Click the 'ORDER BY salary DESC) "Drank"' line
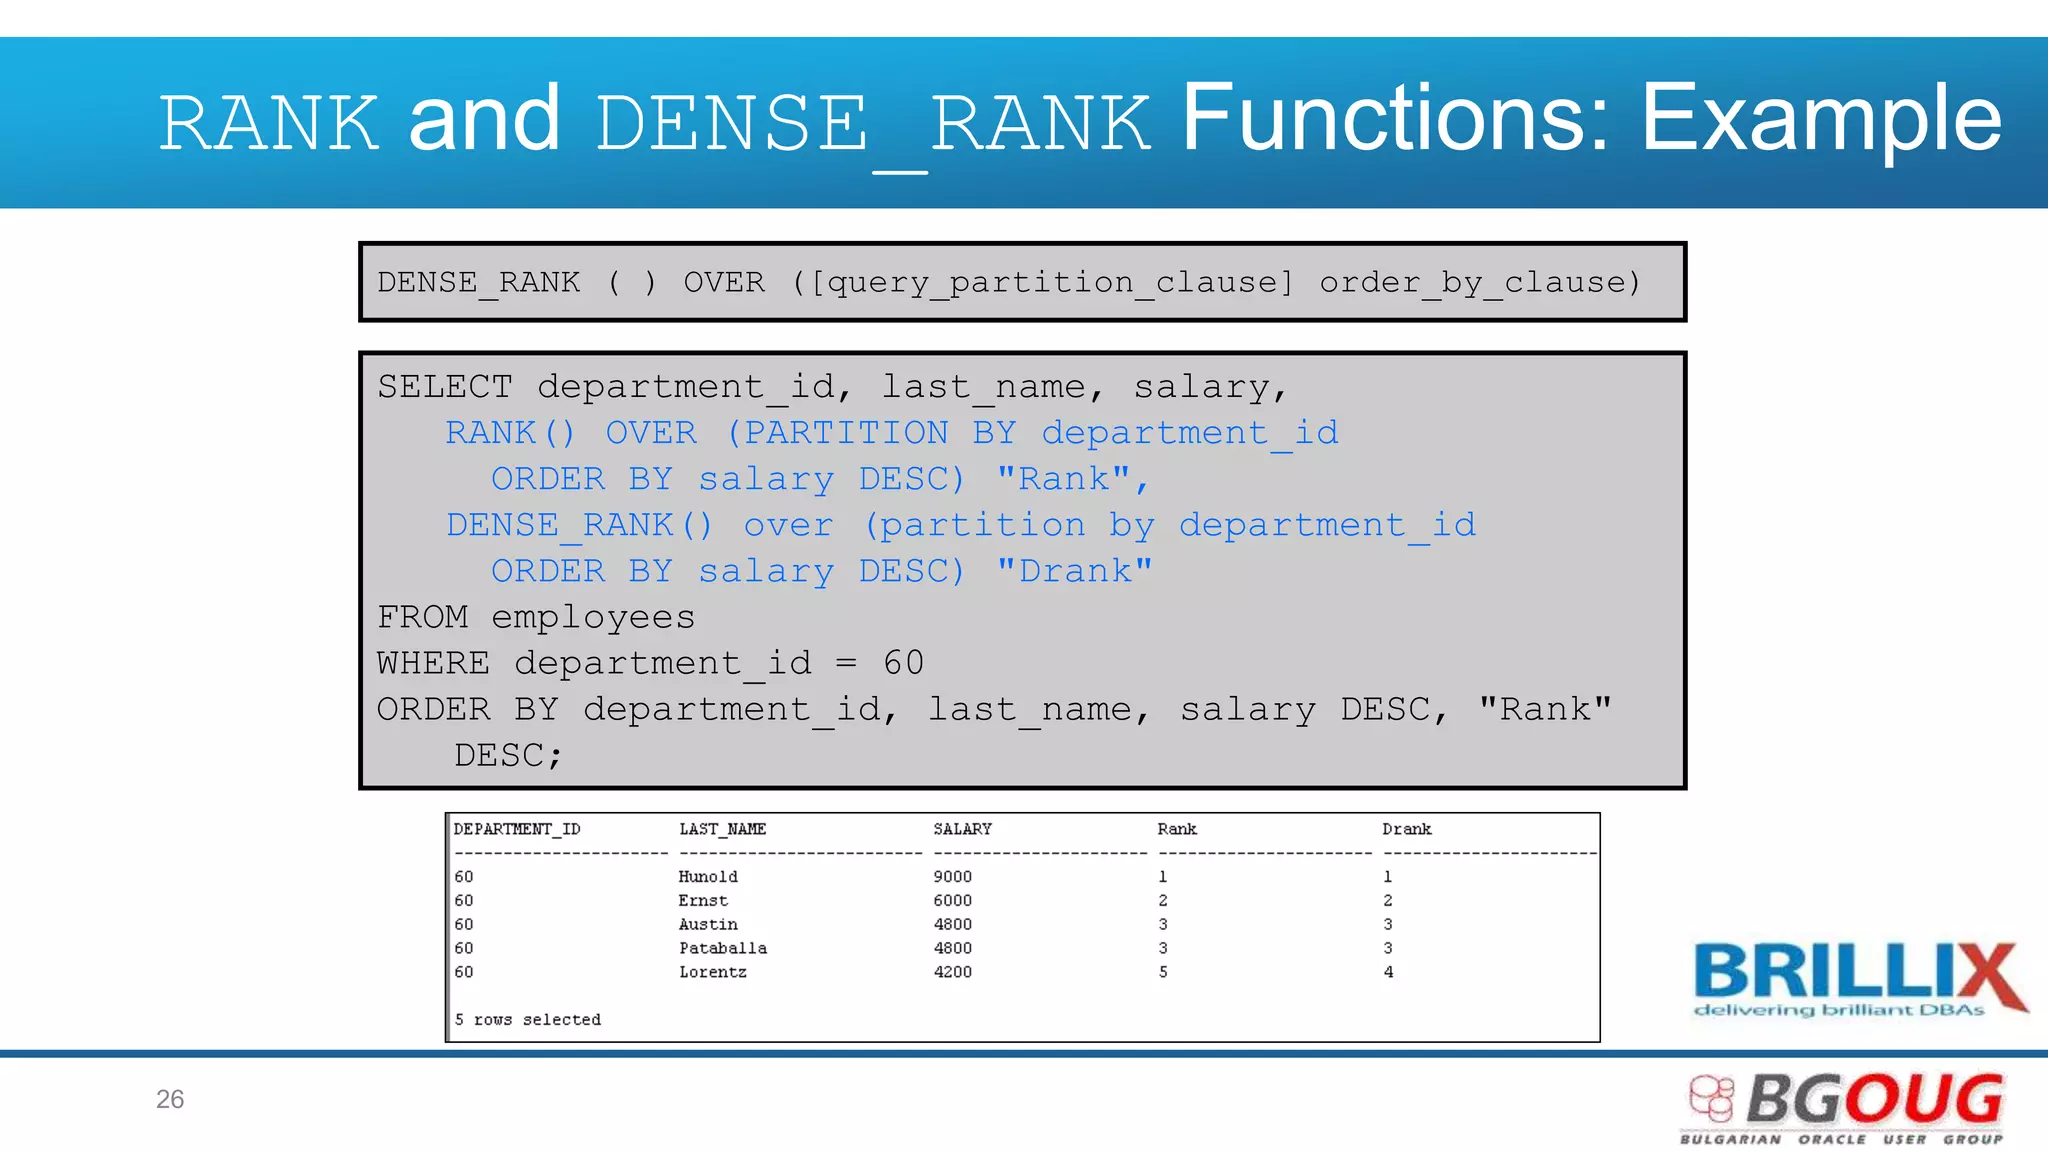Viewport: 2048px width, 1152px height. [x=821, y=572]
